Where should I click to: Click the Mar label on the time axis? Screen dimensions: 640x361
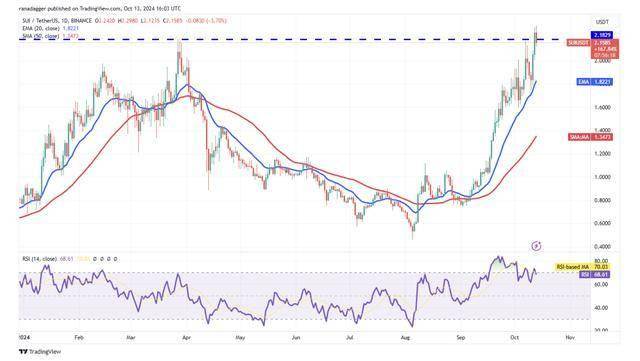tap(131, 338)
